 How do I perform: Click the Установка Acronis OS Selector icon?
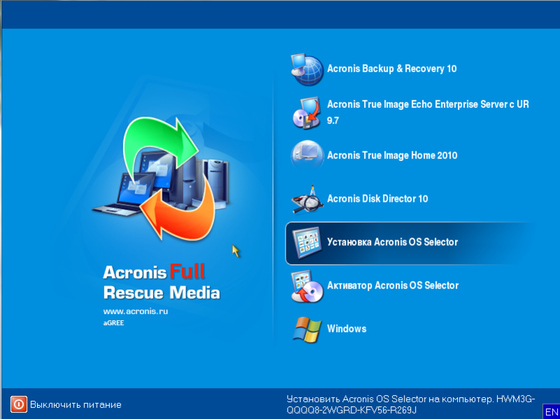[x=307, y=243]
